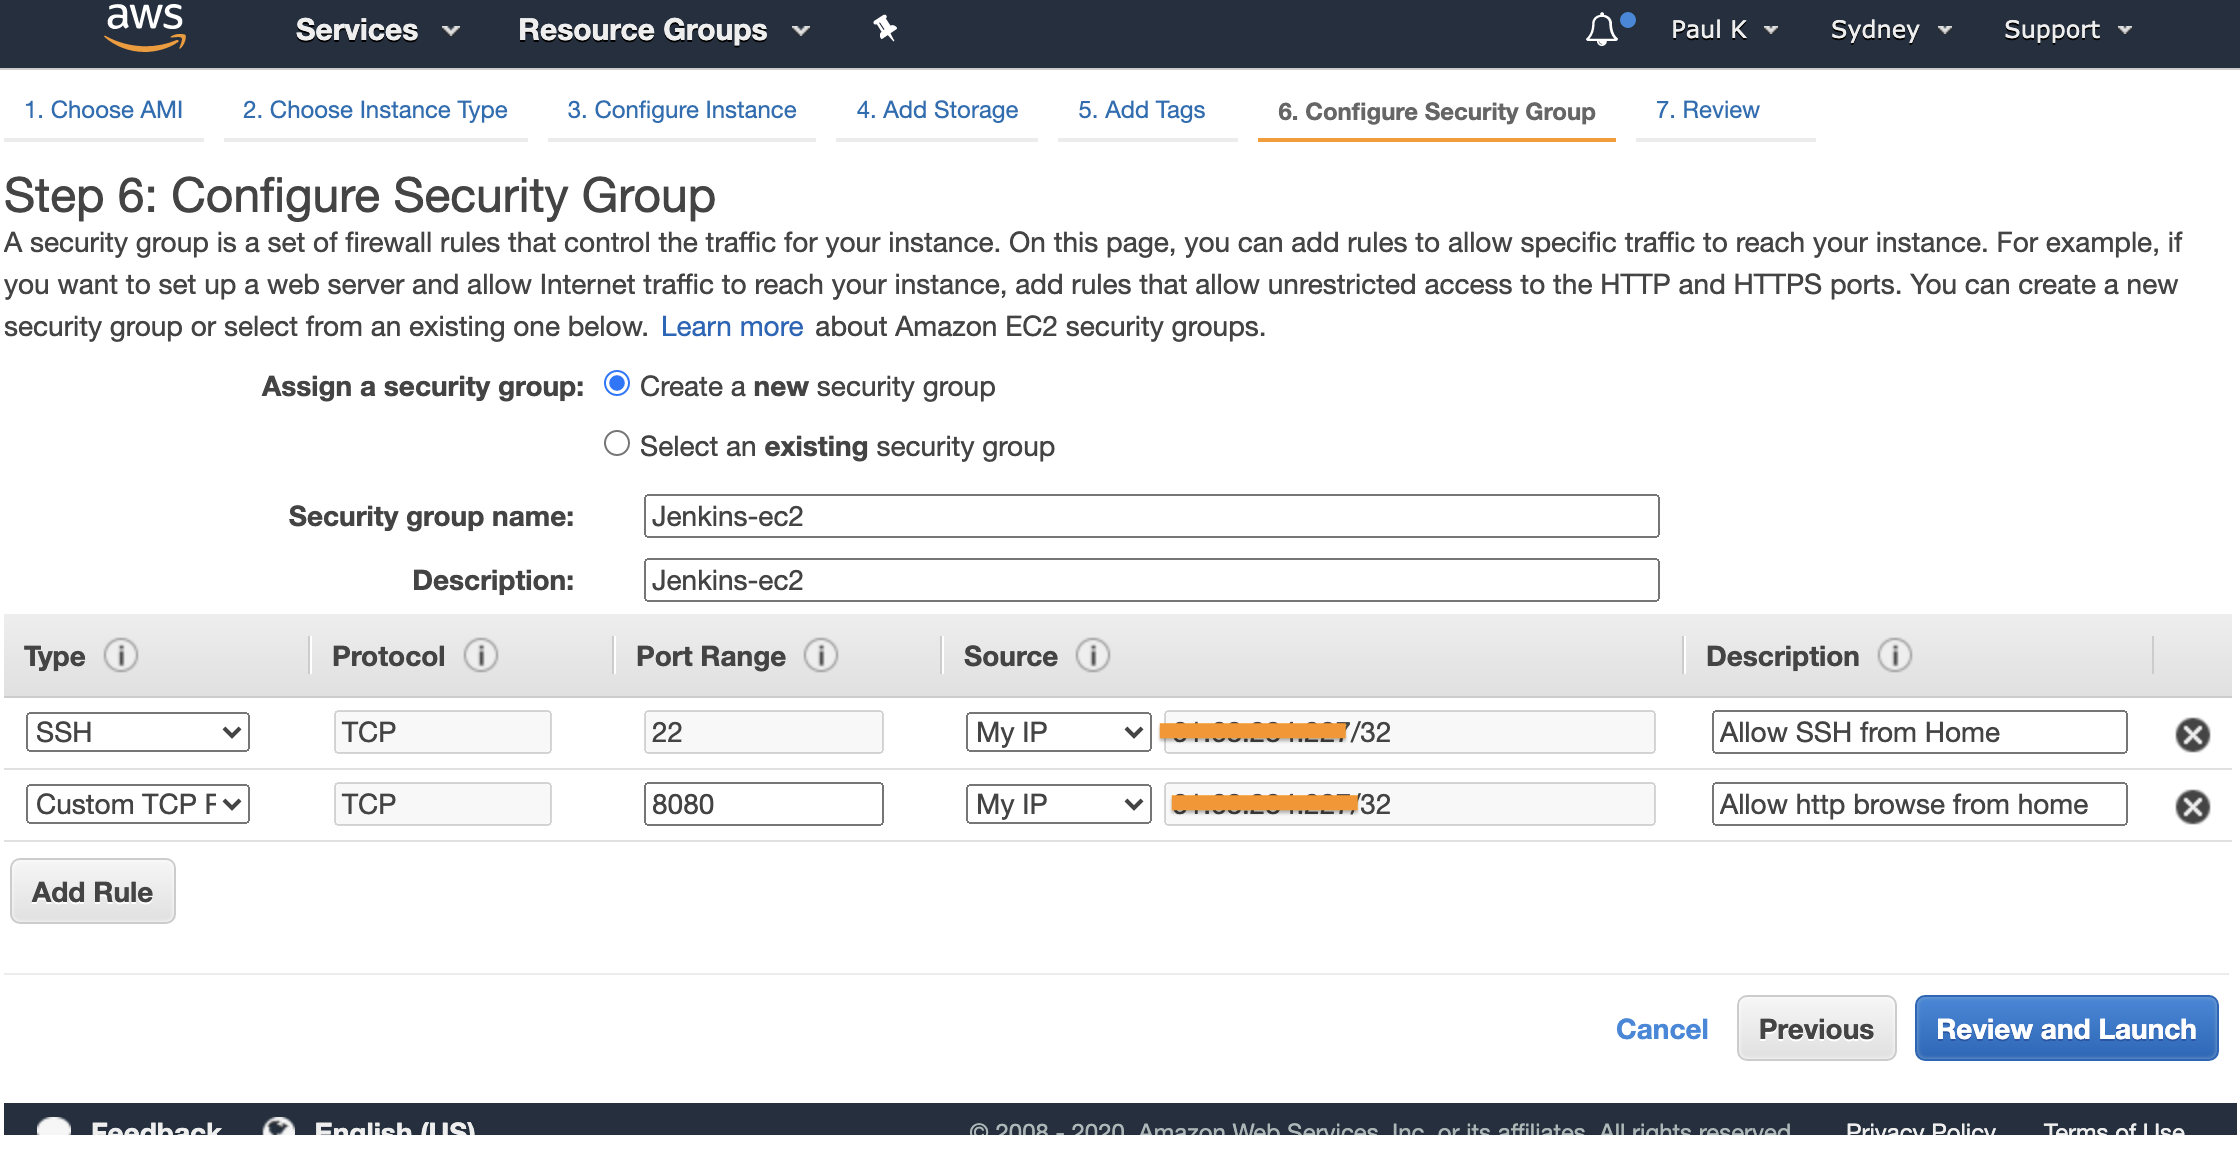2240x1165 pixels.
Task: Click the Privacy Policy footer link
Action: click(1920, 1128)
